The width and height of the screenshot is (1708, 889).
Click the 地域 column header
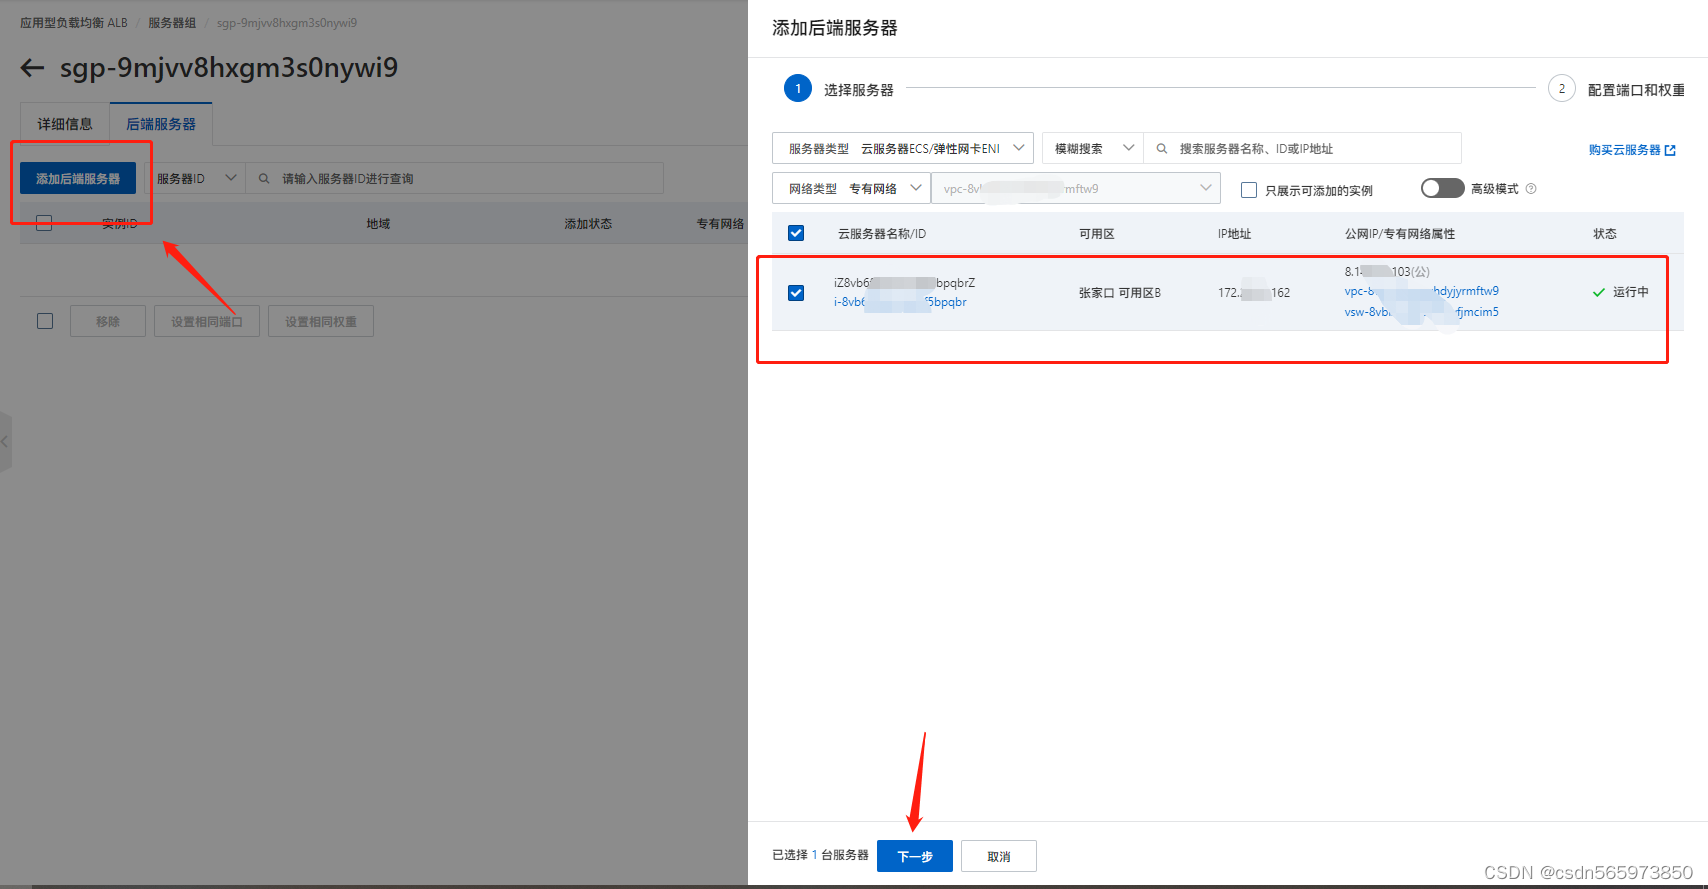click(378, 223)
